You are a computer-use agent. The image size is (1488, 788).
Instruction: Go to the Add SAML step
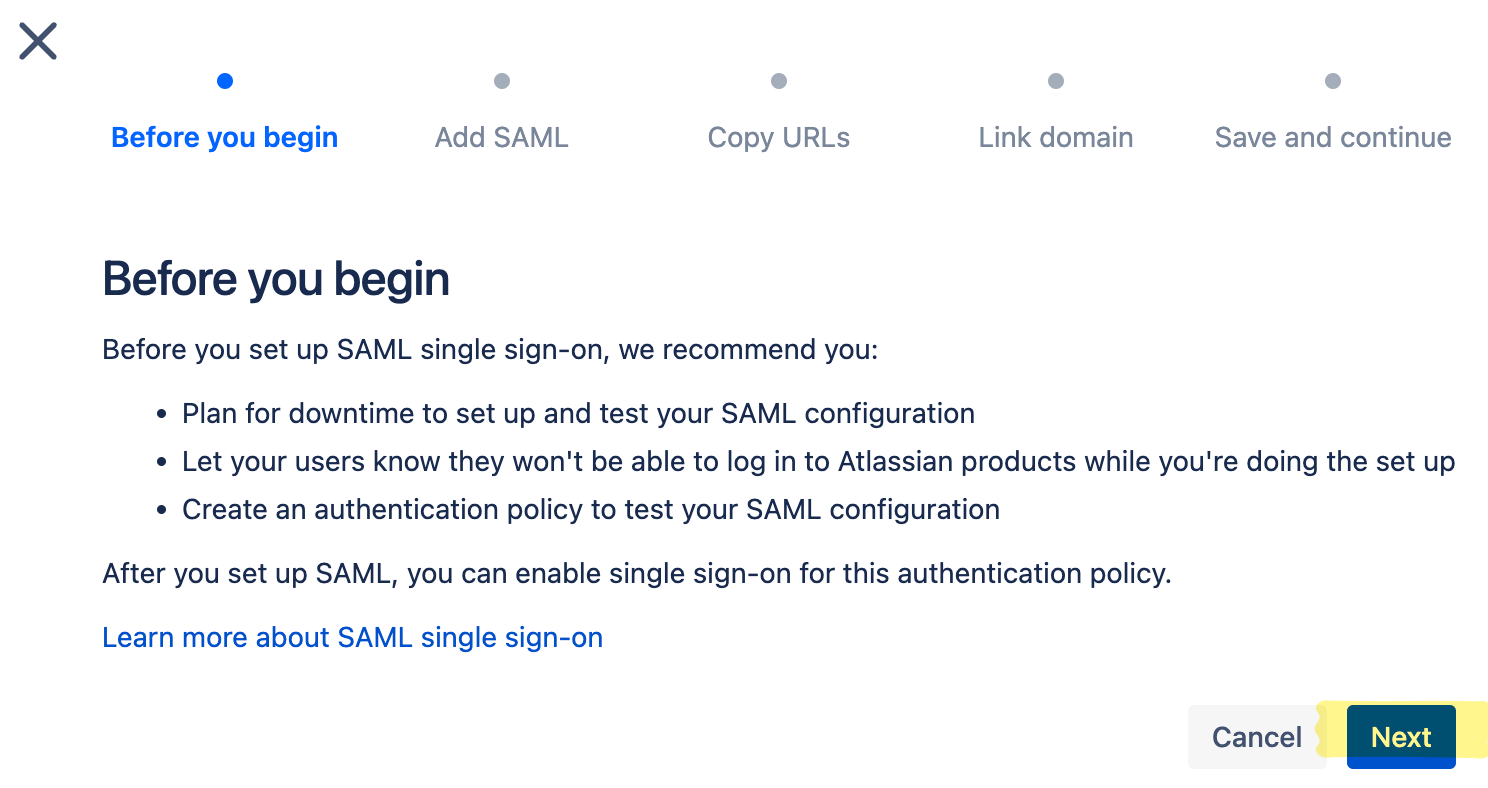point(502,137)
